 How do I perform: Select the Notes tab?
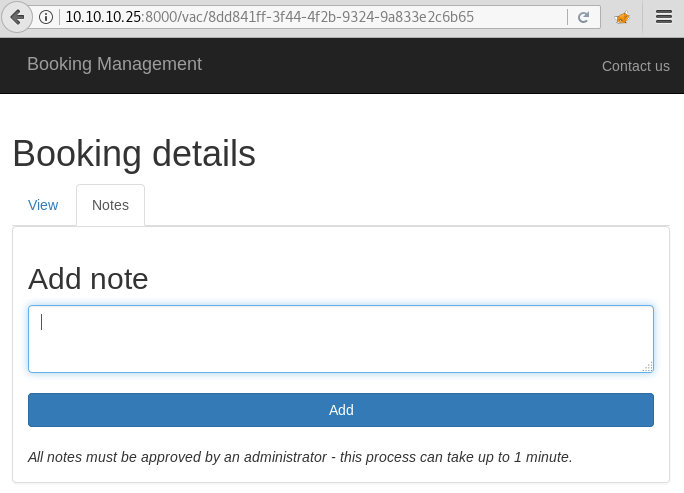coord(110,205)
